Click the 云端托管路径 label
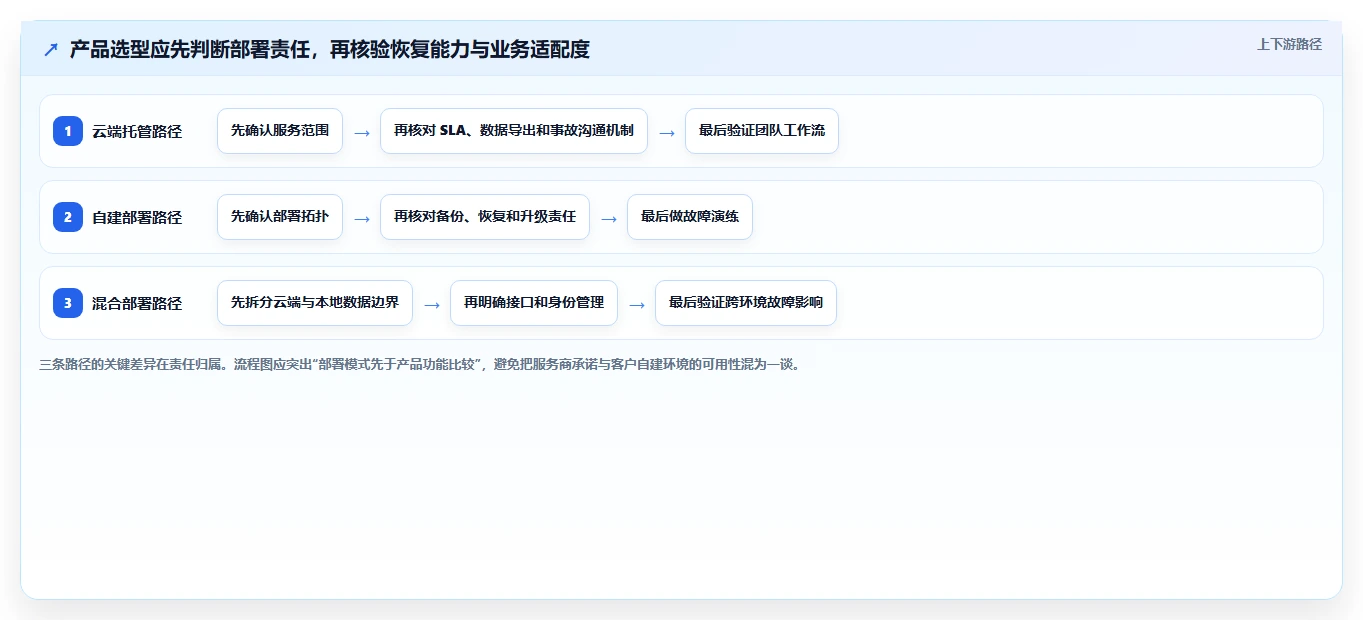The height and width of the screenshot is (620, 1363). (x=137, y=131)
